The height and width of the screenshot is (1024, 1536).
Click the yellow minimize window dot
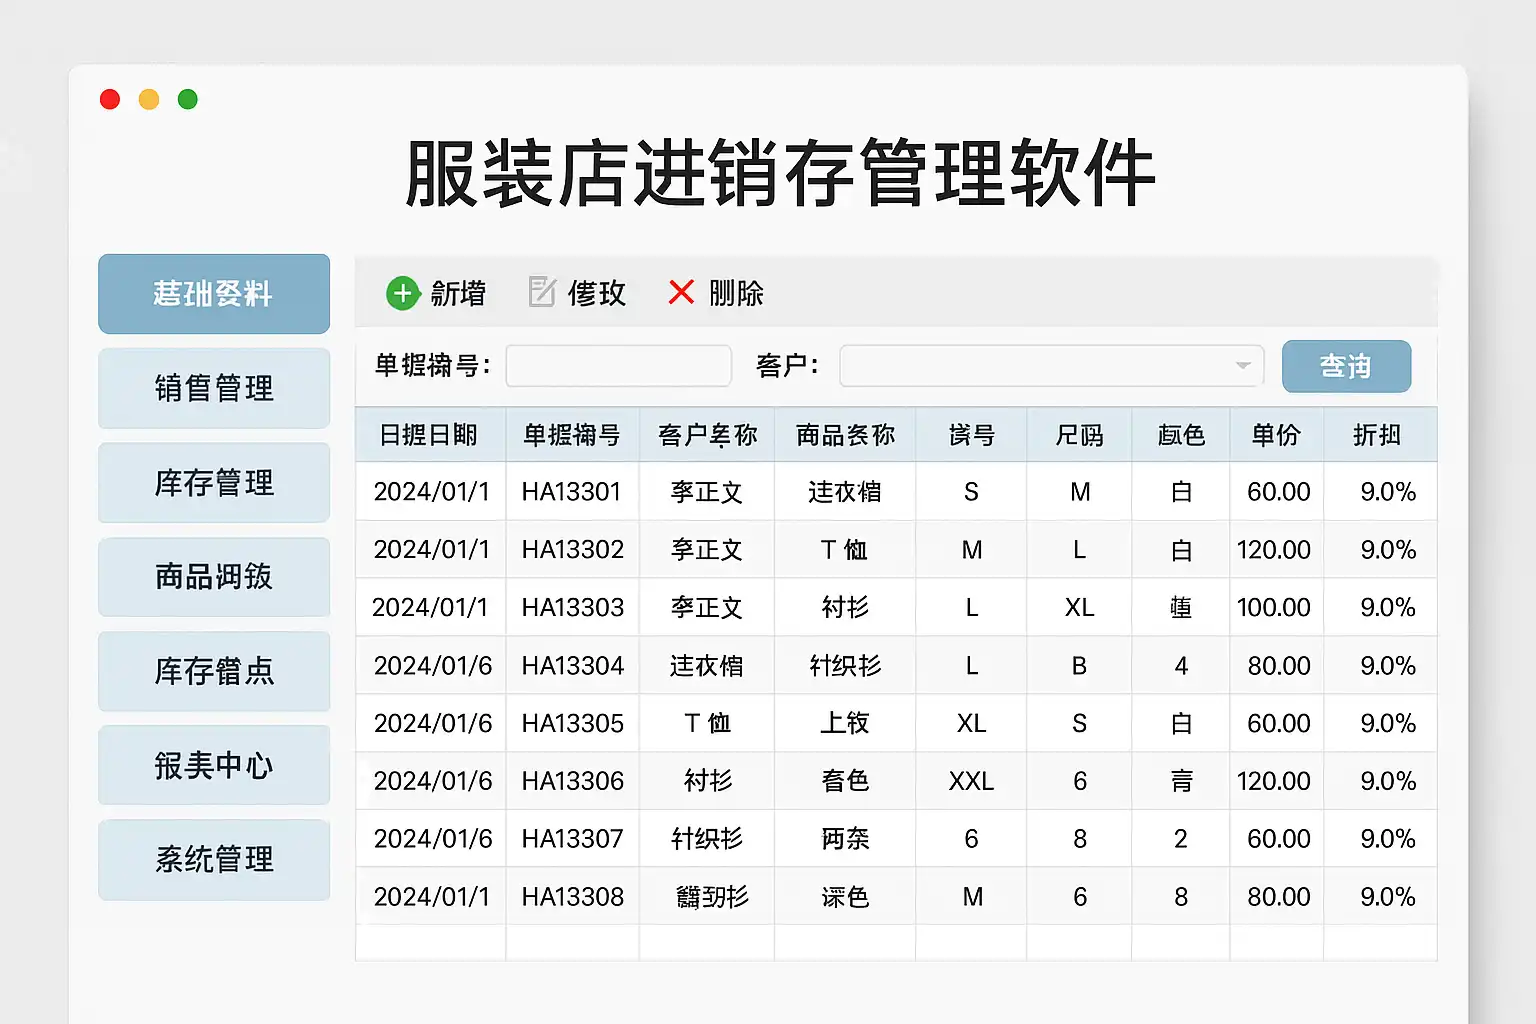(149, 99)
